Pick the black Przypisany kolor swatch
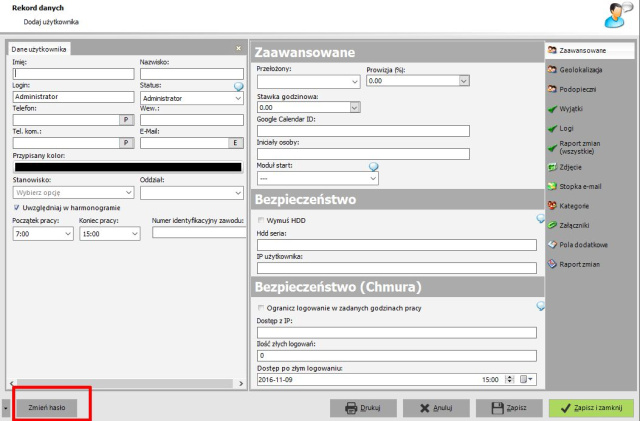This screenshot has width=640, height=421. [x=128, y=167]
